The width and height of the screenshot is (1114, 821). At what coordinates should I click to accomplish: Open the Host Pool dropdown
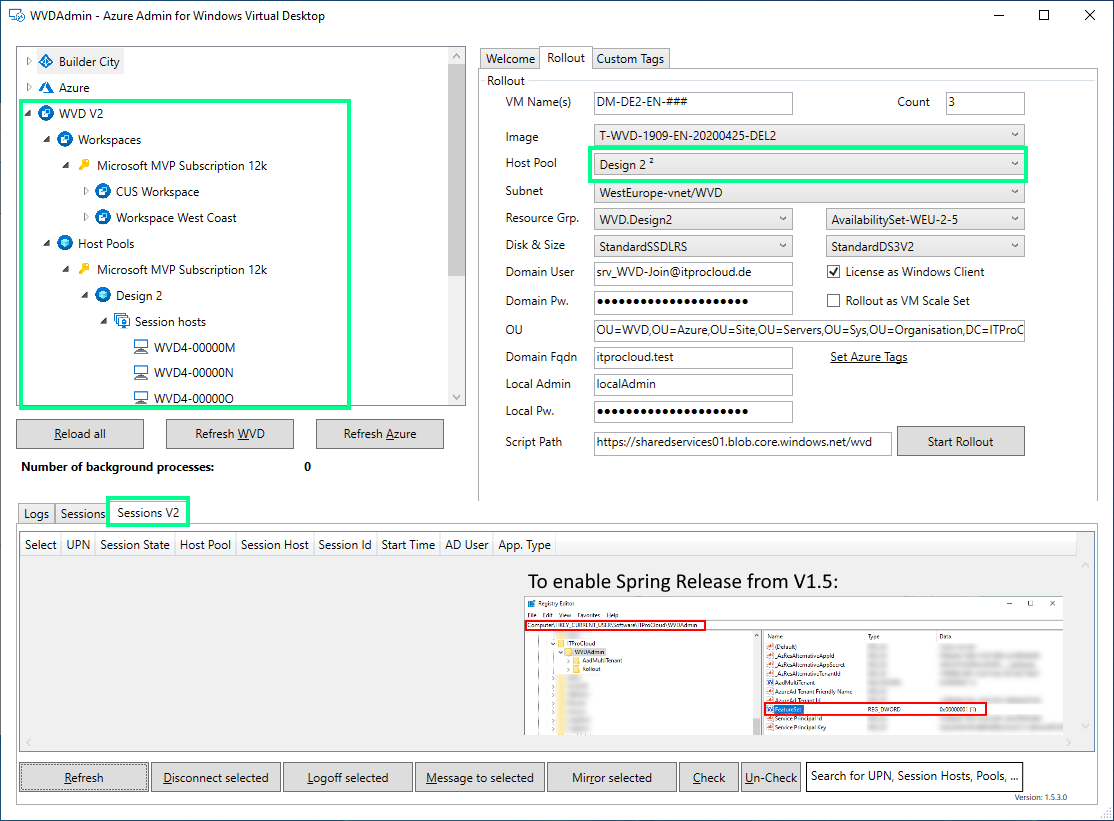pos(809,164)
